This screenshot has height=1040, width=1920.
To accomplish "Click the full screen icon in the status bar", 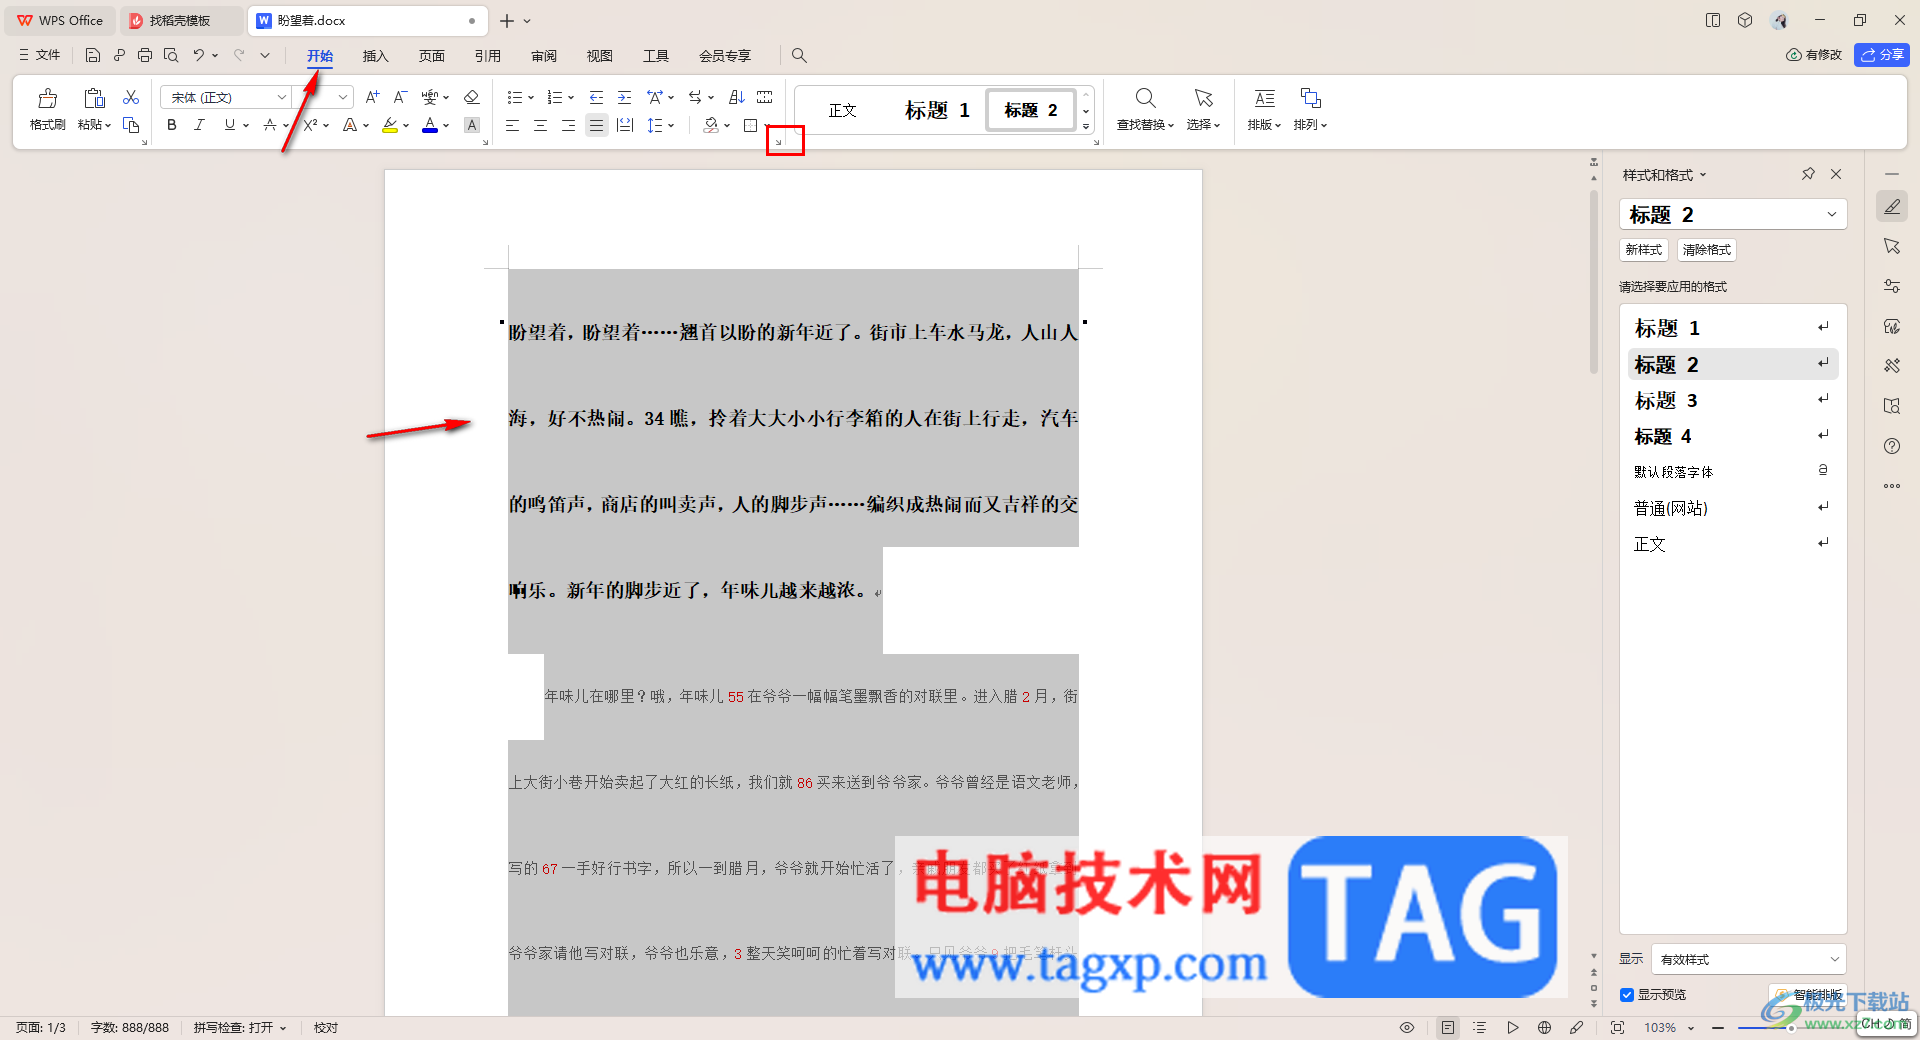I will [x=1617, y=1027].
